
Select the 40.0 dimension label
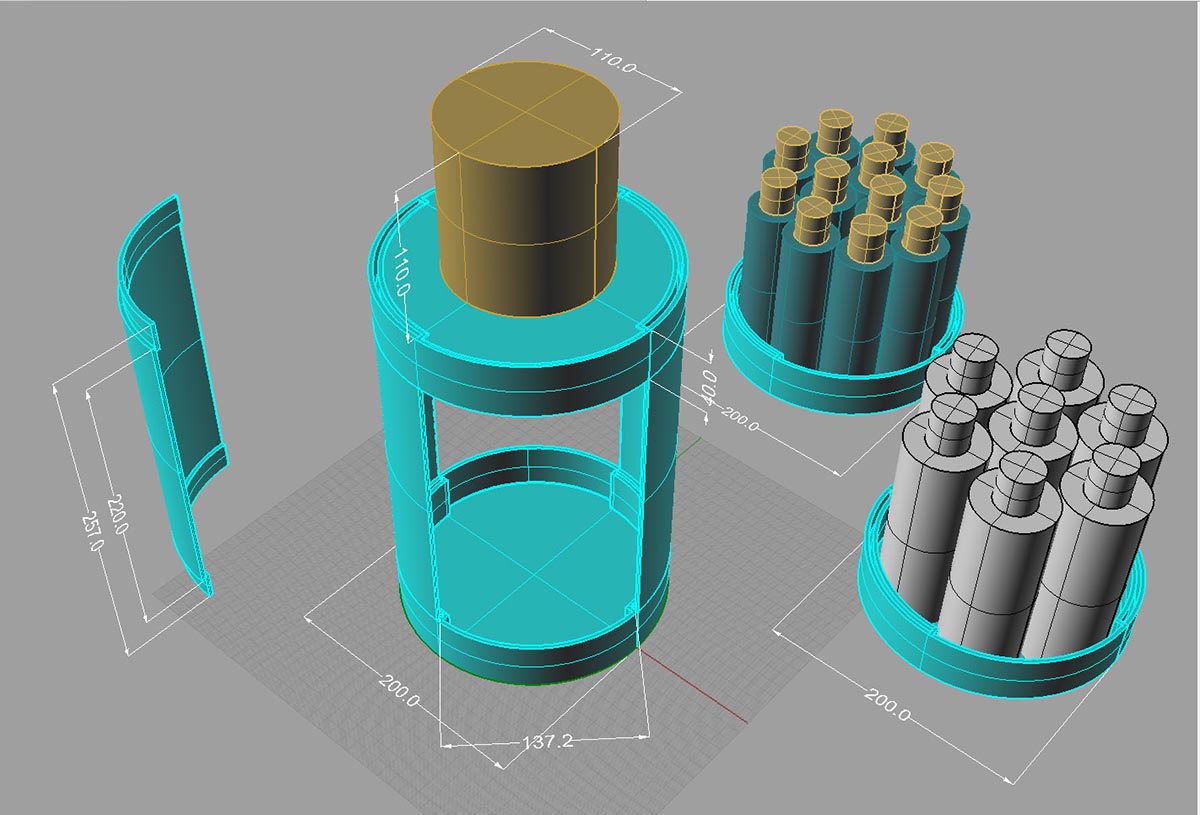coord(708,388)
